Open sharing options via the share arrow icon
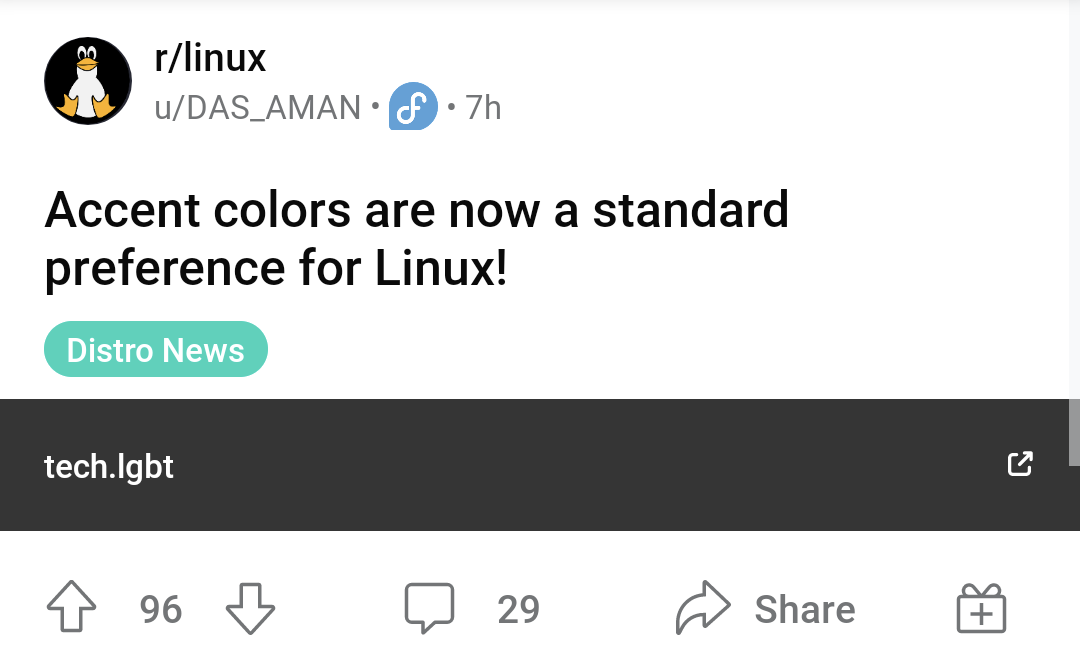This screenshot has height=651, width=1080. pyautogui.click(x=705, y=607)
